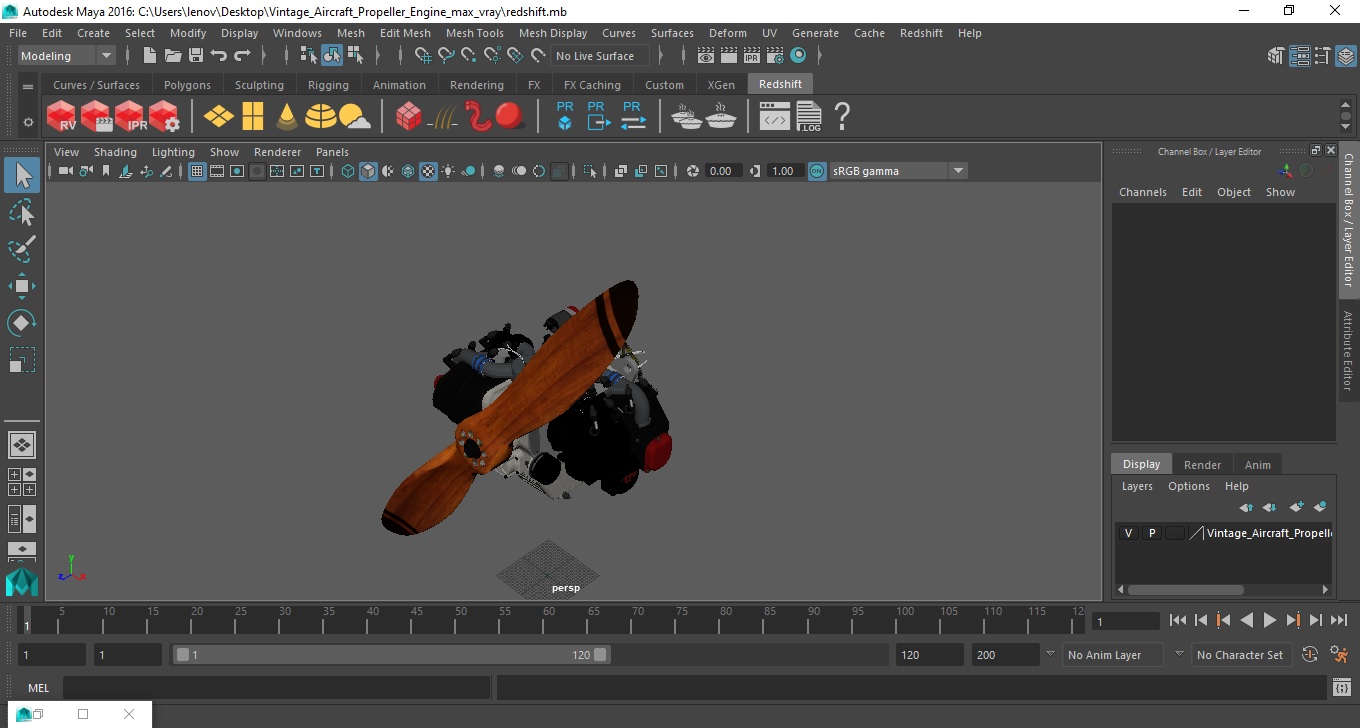This screenshot has width=1360, height=728.
Task: Open animation preferences running man icon
Action: pyautogui.click(x=1340, y=655)
